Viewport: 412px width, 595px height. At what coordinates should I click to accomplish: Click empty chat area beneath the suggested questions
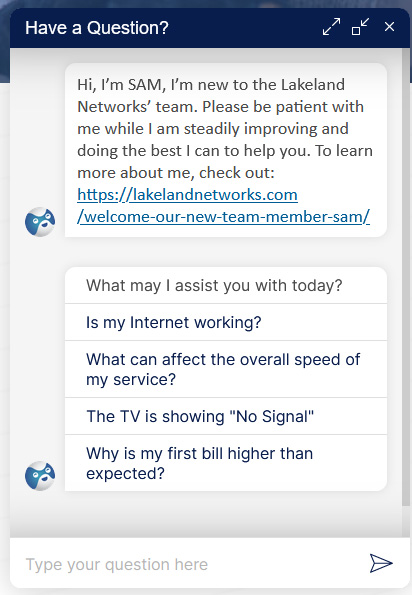coord(205,514)
